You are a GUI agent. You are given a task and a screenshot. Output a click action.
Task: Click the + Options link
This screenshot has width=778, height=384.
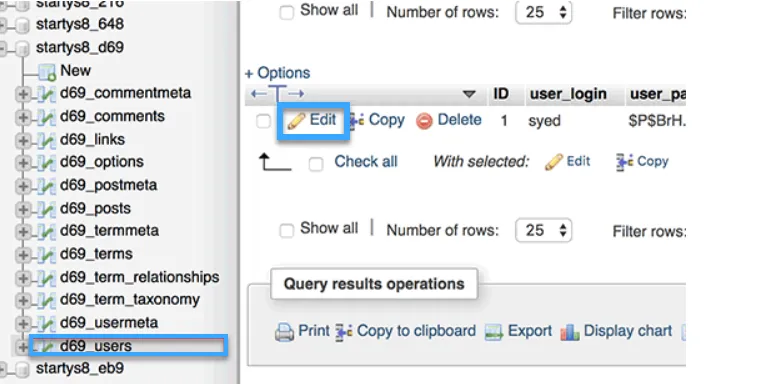tap(277, 73)
